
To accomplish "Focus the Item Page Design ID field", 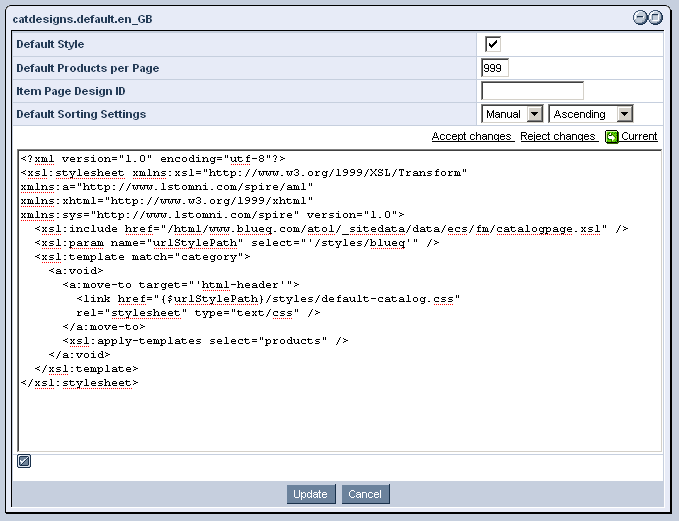I will click(532, 91).
